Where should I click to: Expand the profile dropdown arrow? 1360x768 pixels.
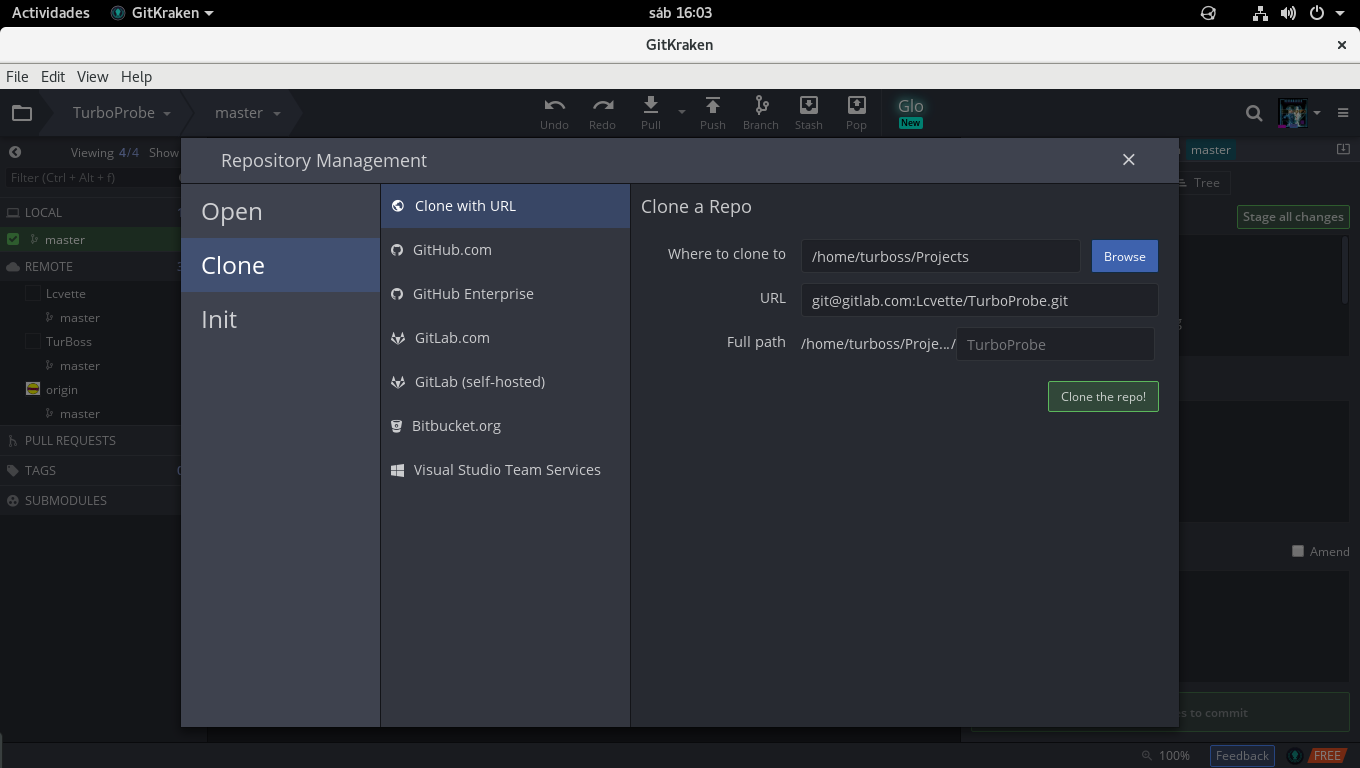[1317, 113]
